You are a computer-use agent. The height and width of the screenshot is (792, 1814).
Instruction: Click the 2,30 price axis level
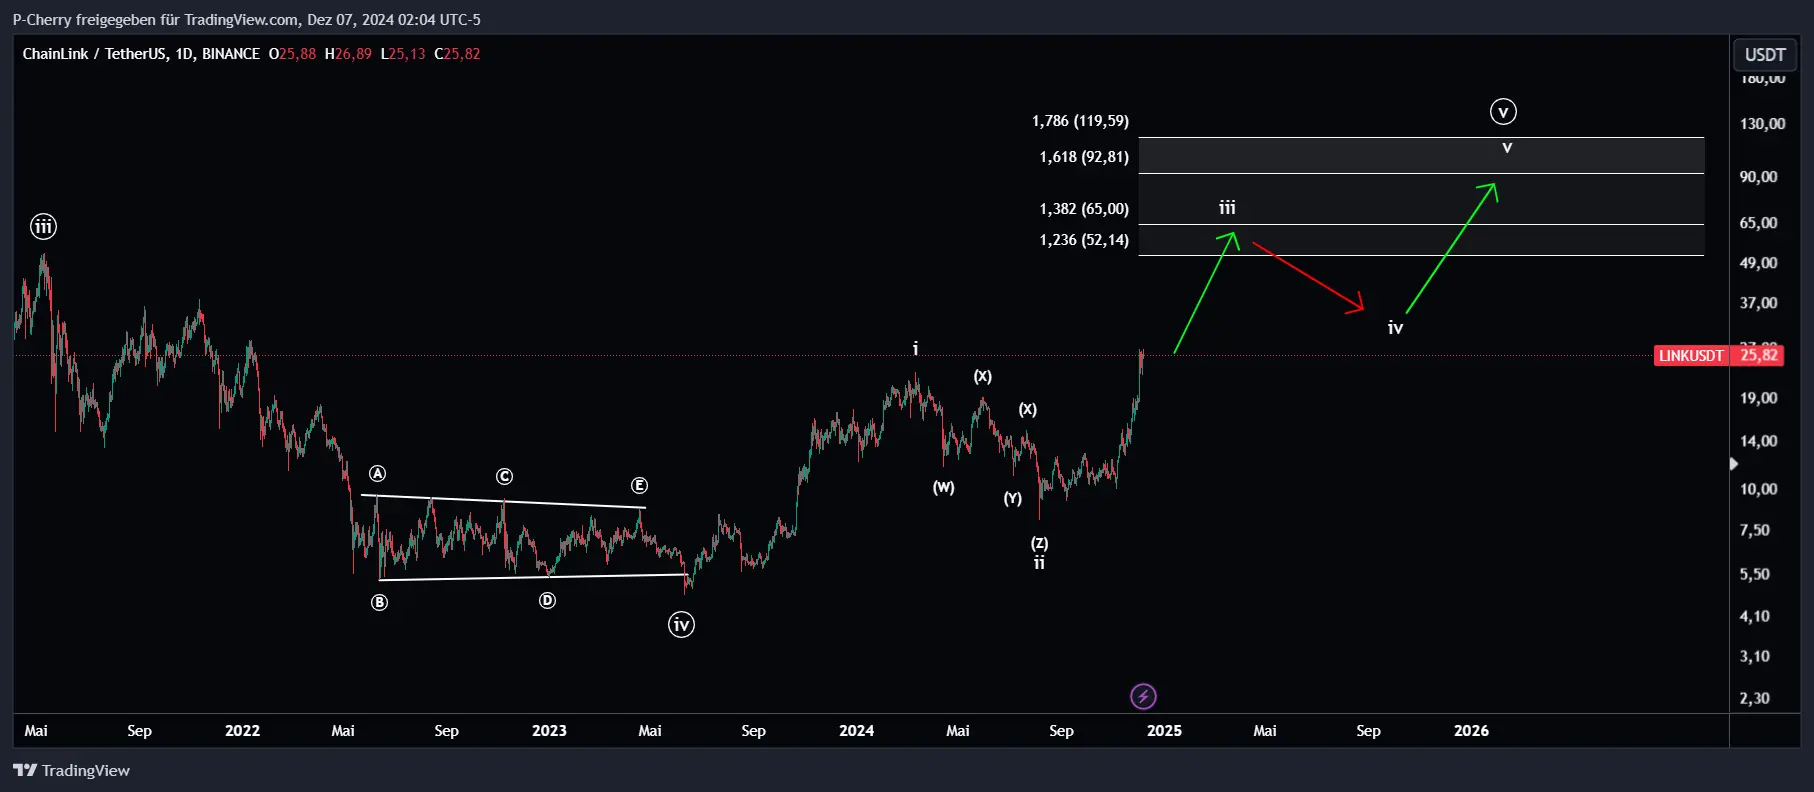tap(1754, 698)
